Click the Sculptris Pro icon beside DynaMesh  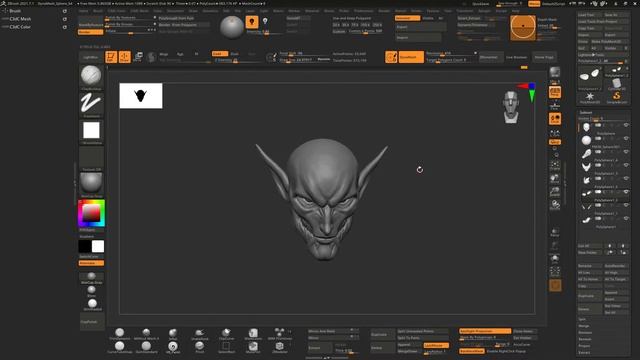pyautogui.click(x=391, y=57)
